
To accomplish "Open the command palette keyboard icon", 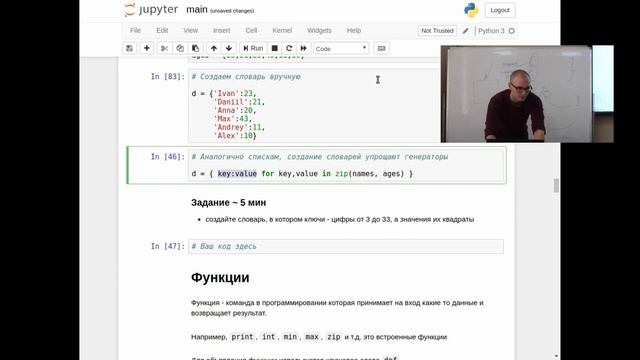I will tap(381, 48).
